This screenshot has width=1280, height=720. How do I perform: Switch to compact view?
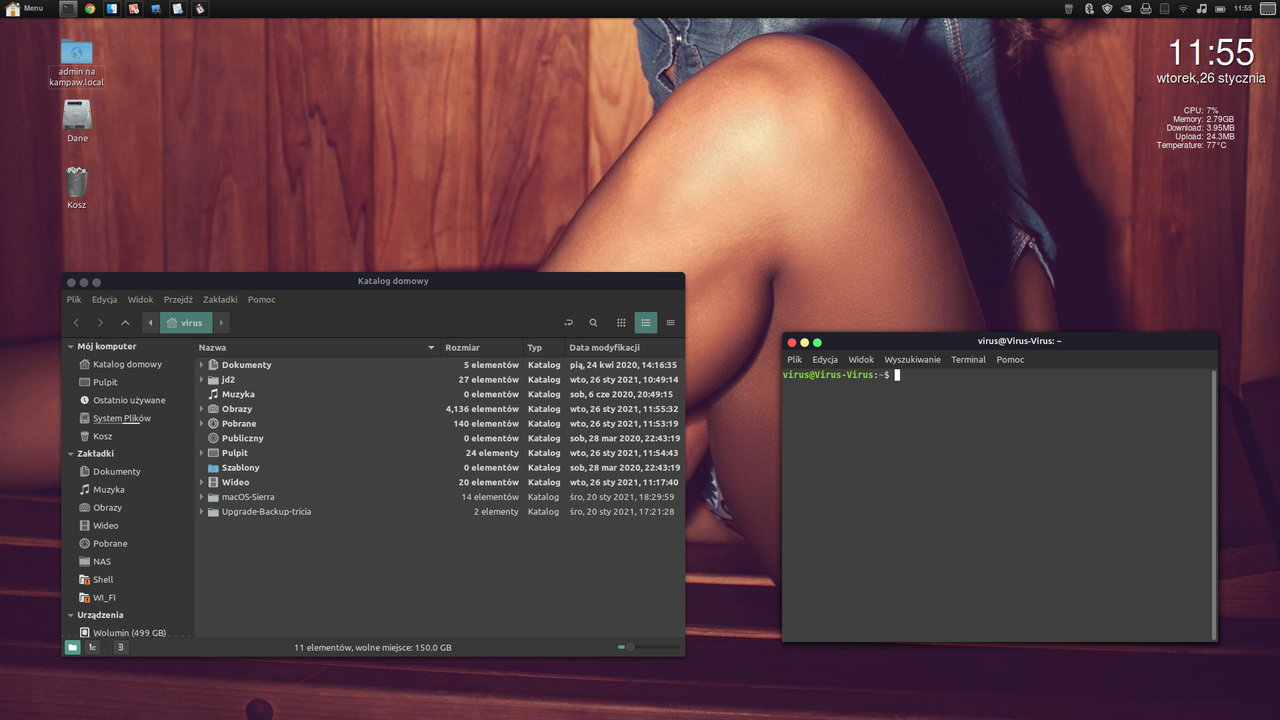click(670, 323)
